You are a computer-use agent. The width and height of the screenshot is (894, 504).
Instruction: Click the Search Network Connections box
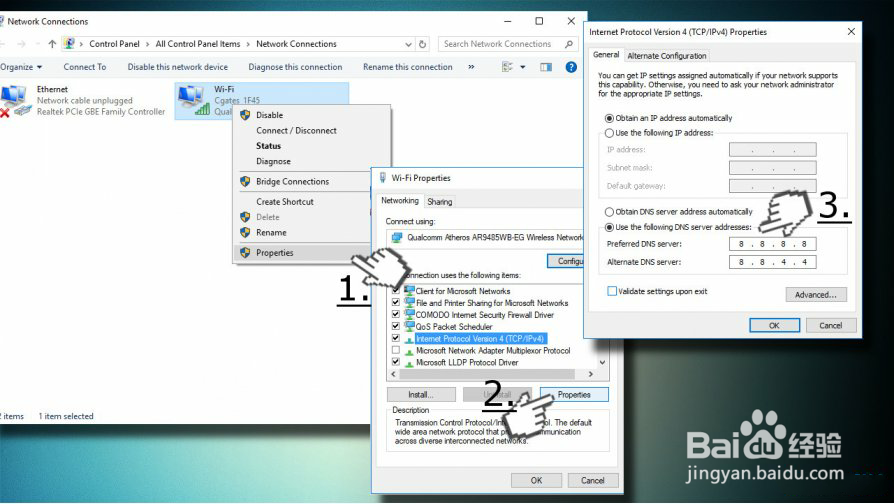click(507, 44)
